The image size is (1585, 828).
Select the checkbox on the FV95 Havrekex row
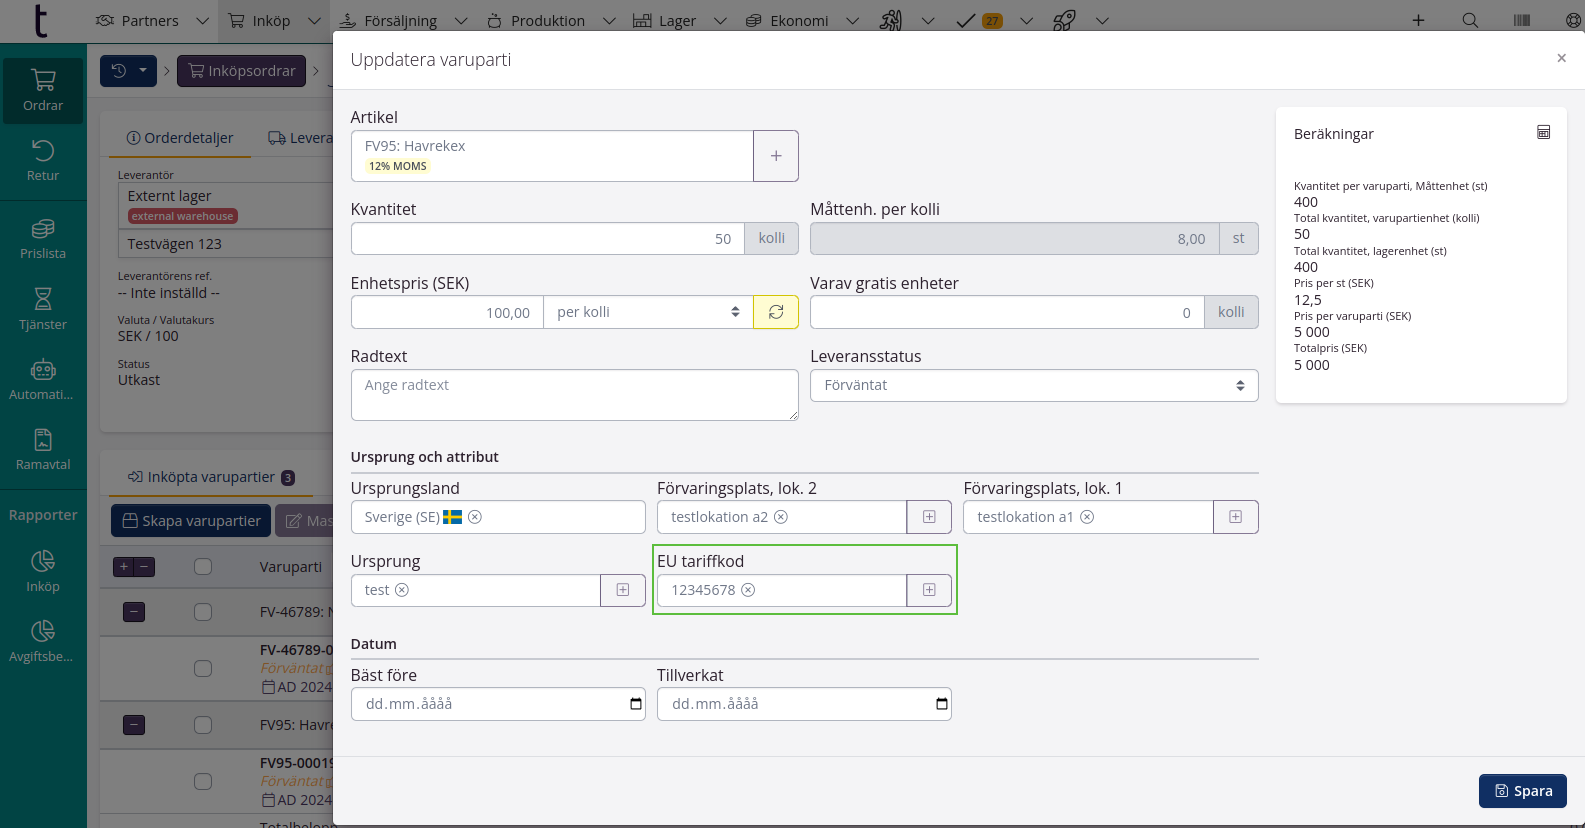point(203,725)
